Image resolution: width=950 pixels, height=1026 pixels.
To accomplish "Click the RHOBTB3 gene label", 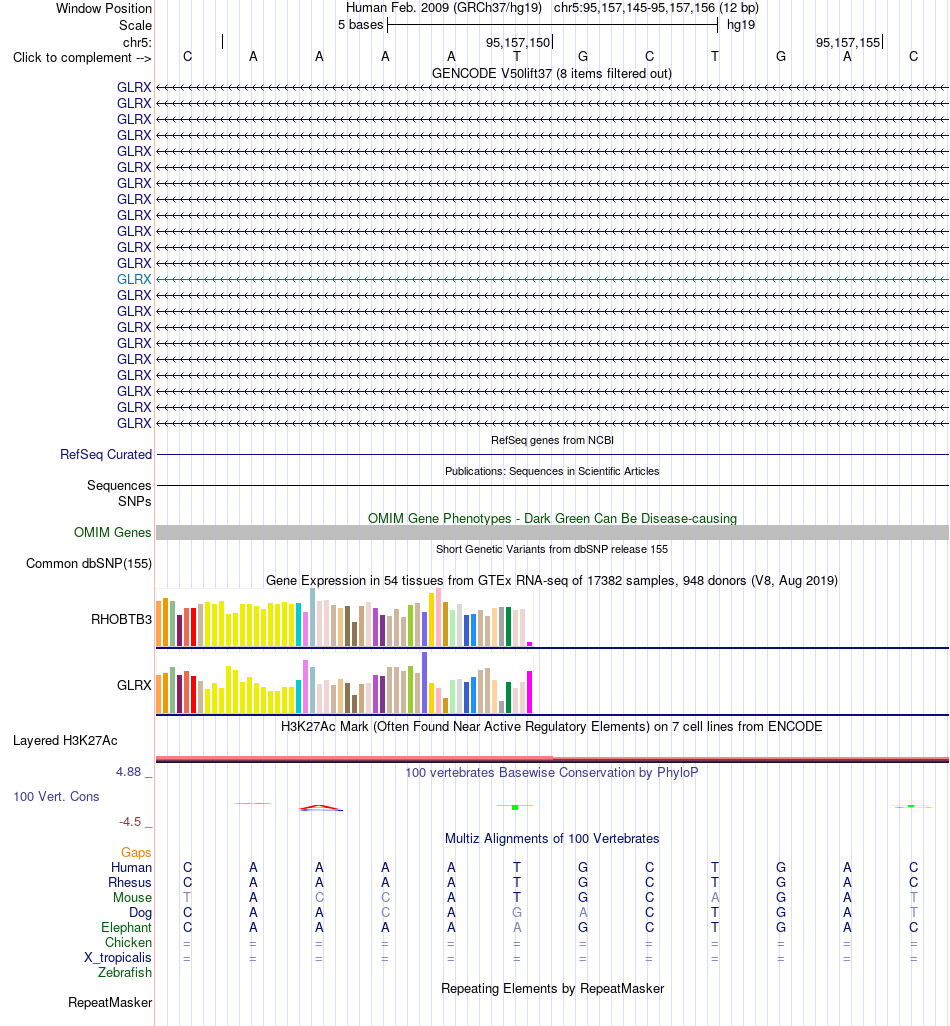I will [121, 619].
